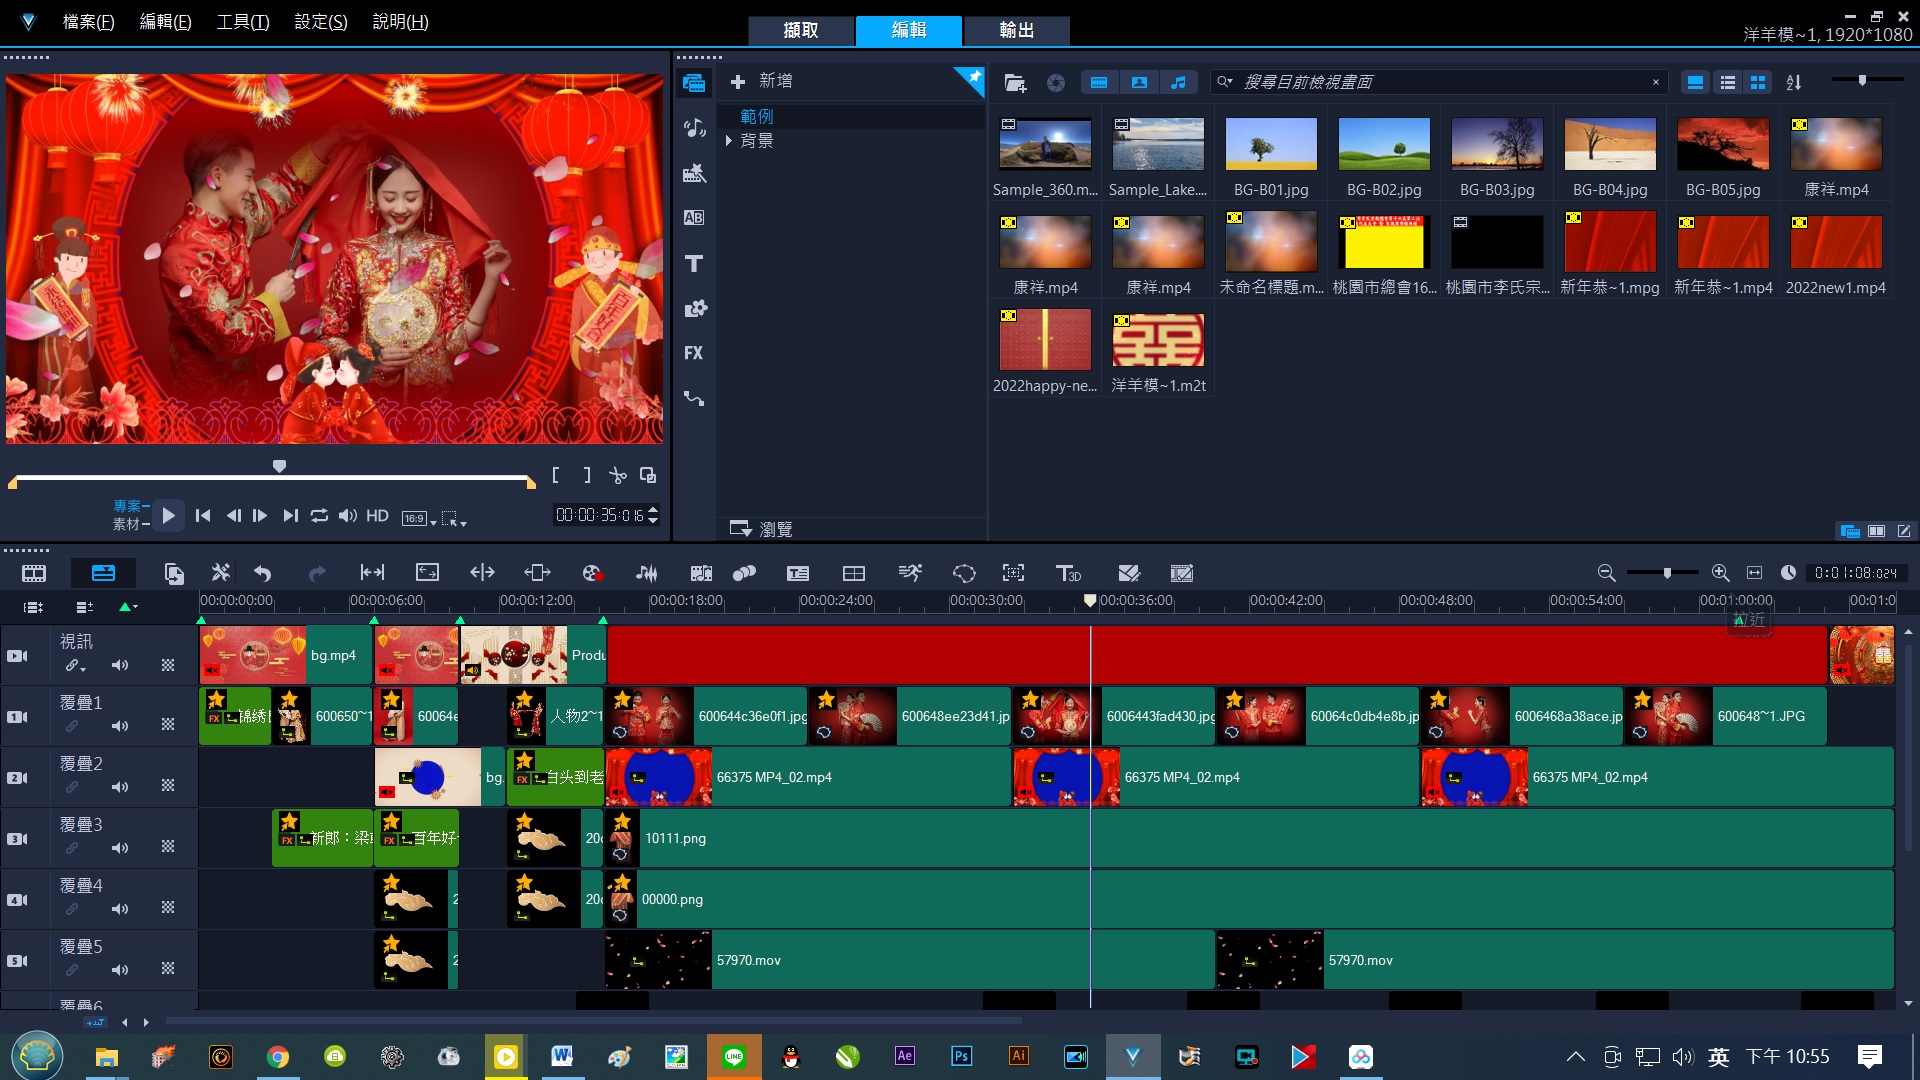Mute the 覆疊1 track speaker
The height and width of the screenshot is (1080, 1920).
(x=120, y=726)
